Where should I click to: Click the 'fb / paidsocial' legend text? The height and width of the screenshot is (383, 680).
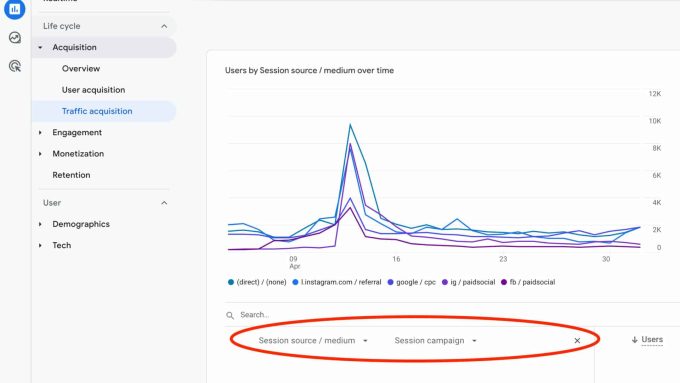point(532,282)
